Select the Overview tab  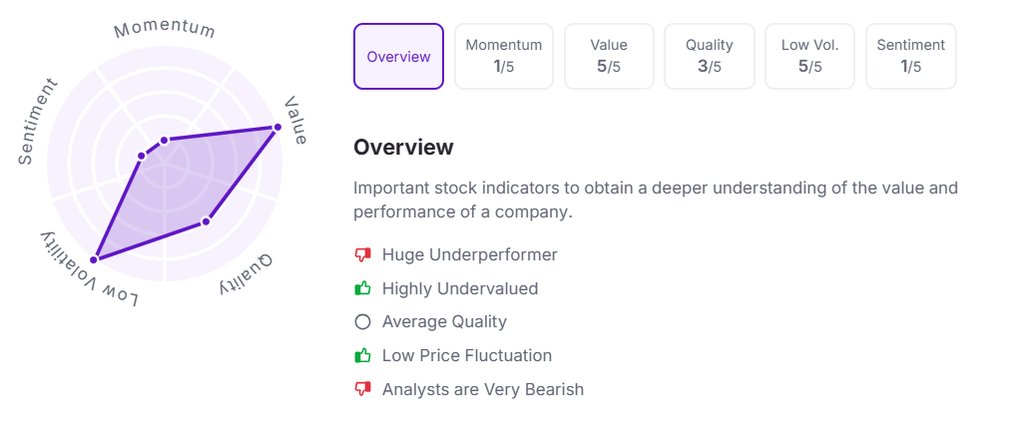[398, 57]
